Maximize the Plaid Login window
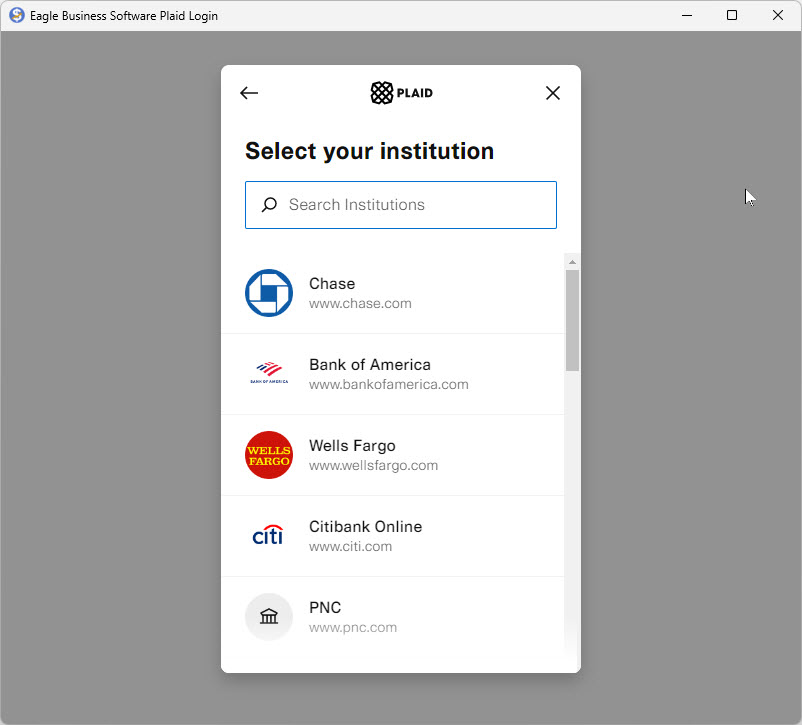 (732, 15)
